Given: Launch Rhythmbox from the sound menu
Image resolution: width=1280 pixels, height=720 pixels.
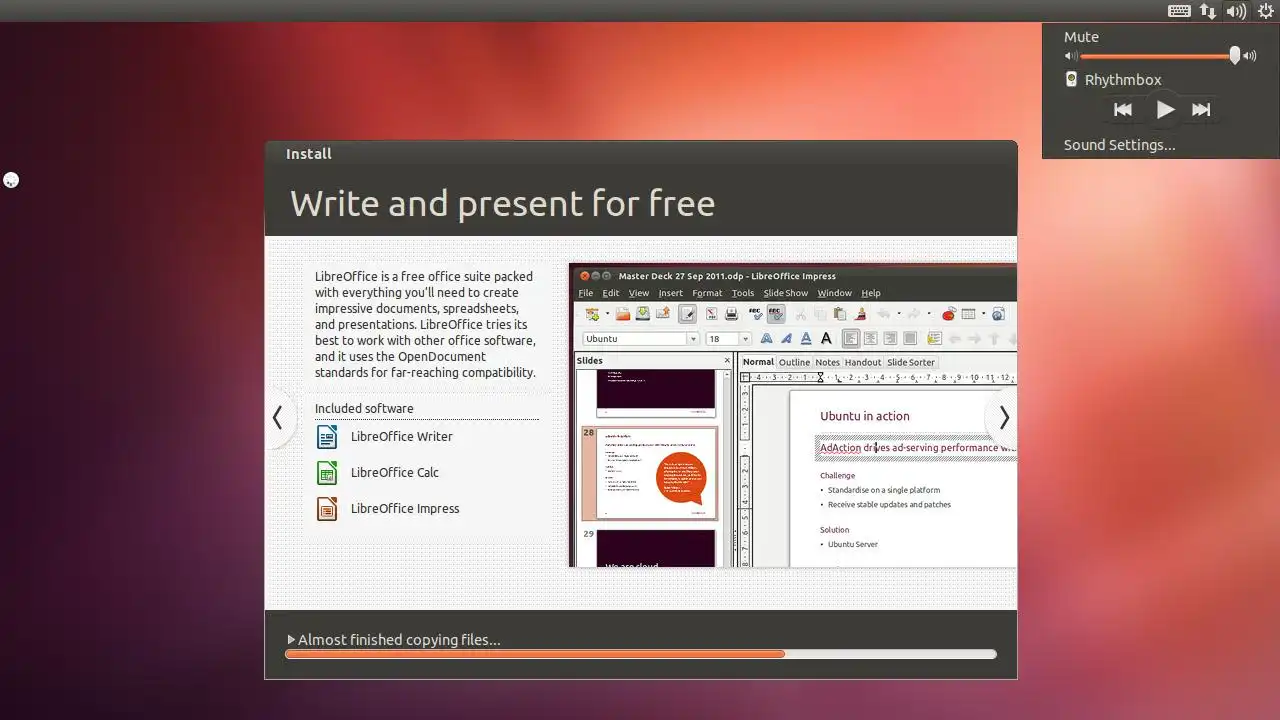Looking at the screenshot, I should tap(1113, 80).
